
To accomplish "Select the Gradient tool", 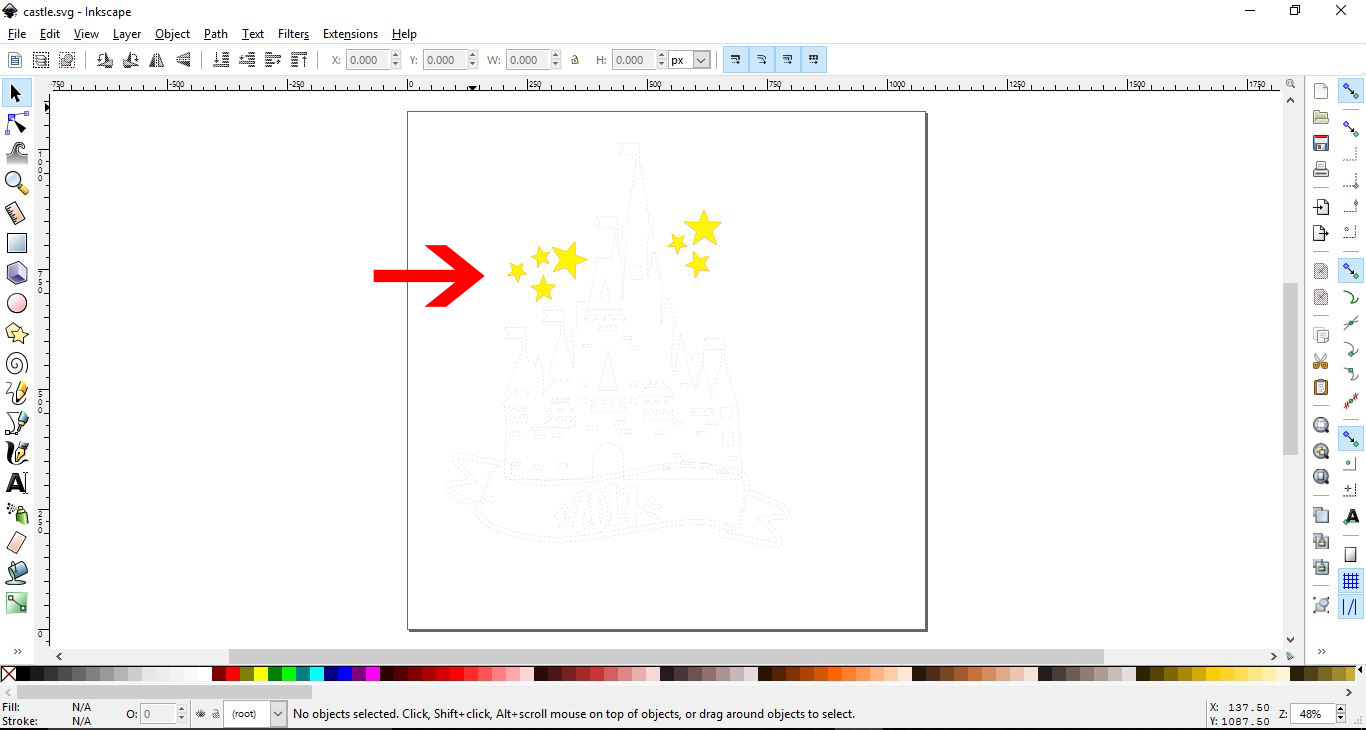I will point(16,603).
